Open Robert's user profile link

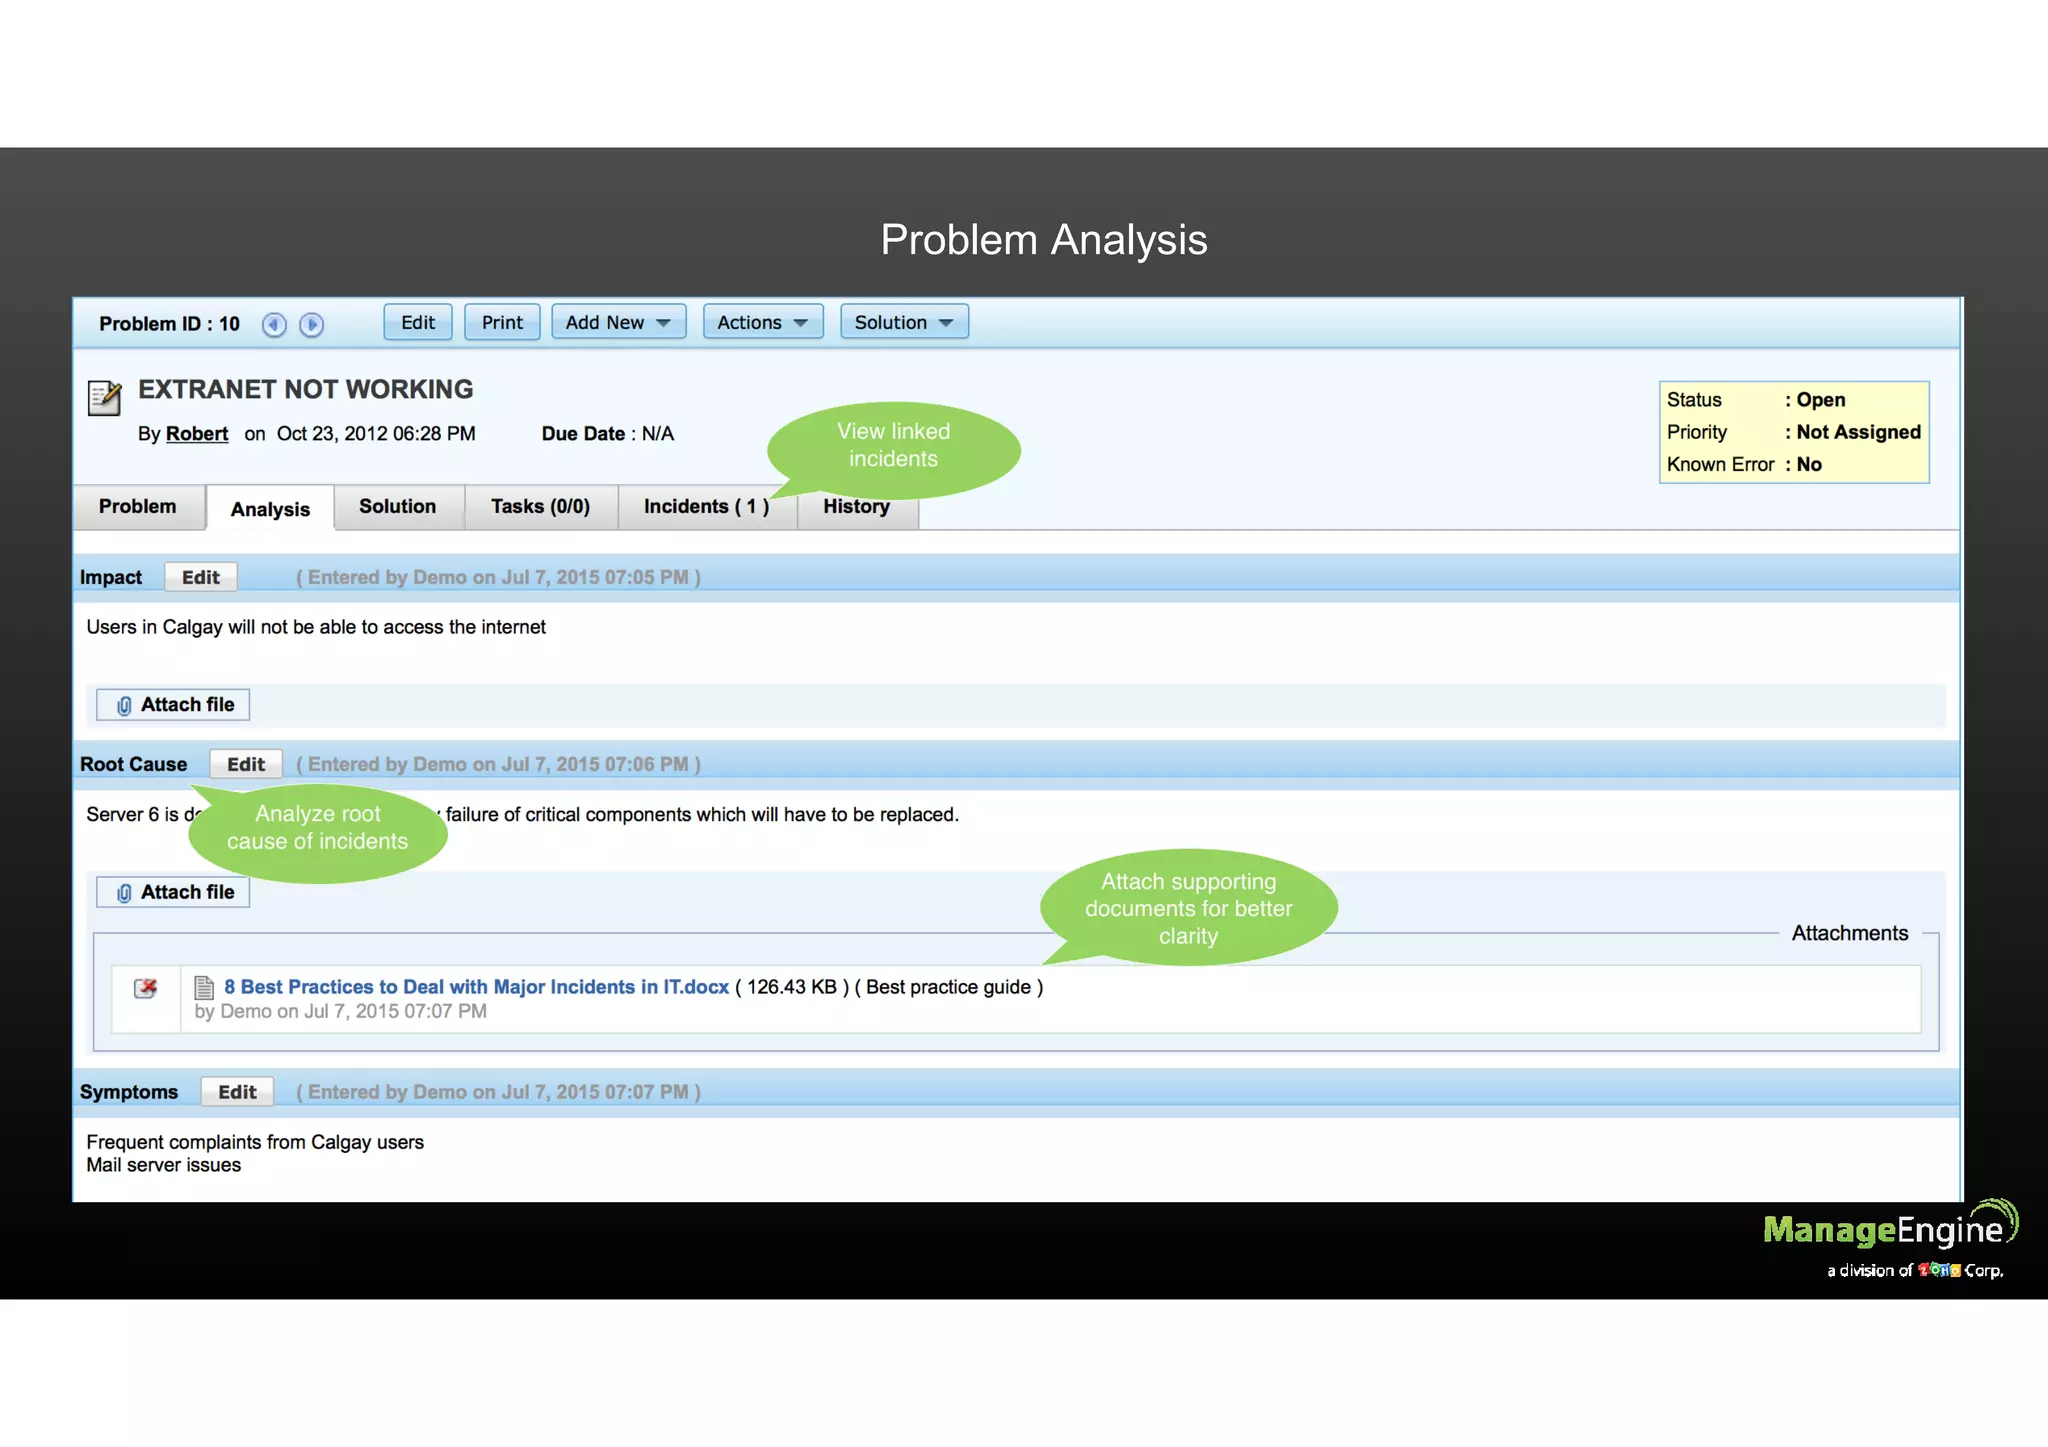tap(197, 434)
